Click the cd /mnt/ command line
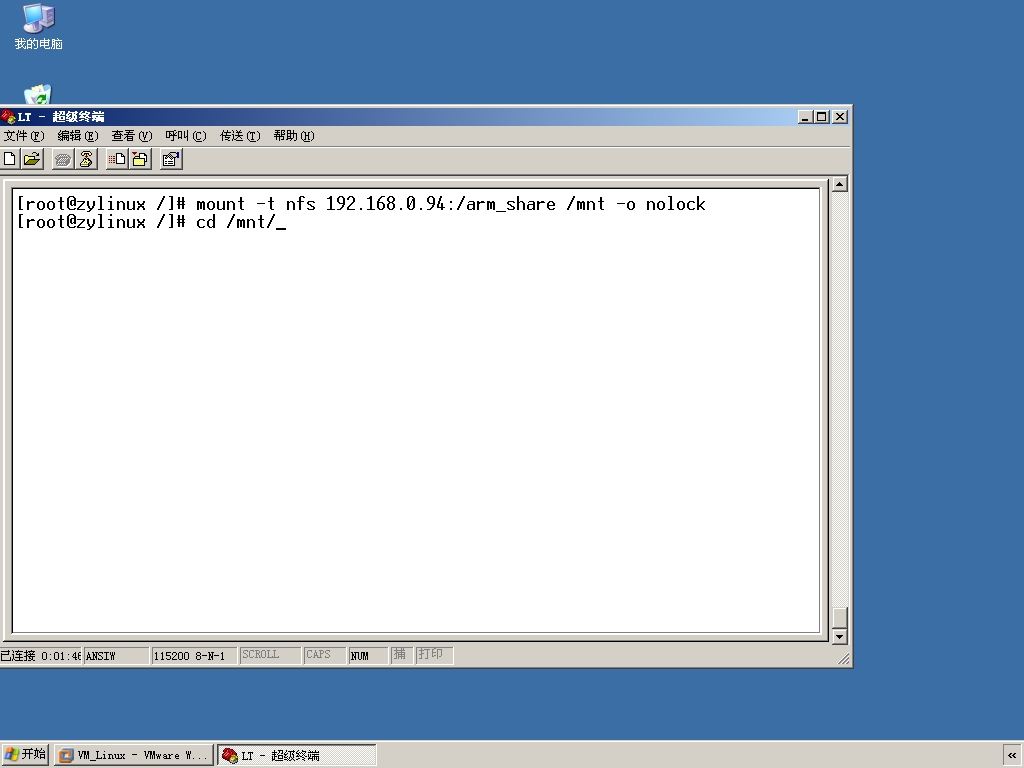Image resolution: width=1024 pixels, height=768 pixels. click(151, 222)
